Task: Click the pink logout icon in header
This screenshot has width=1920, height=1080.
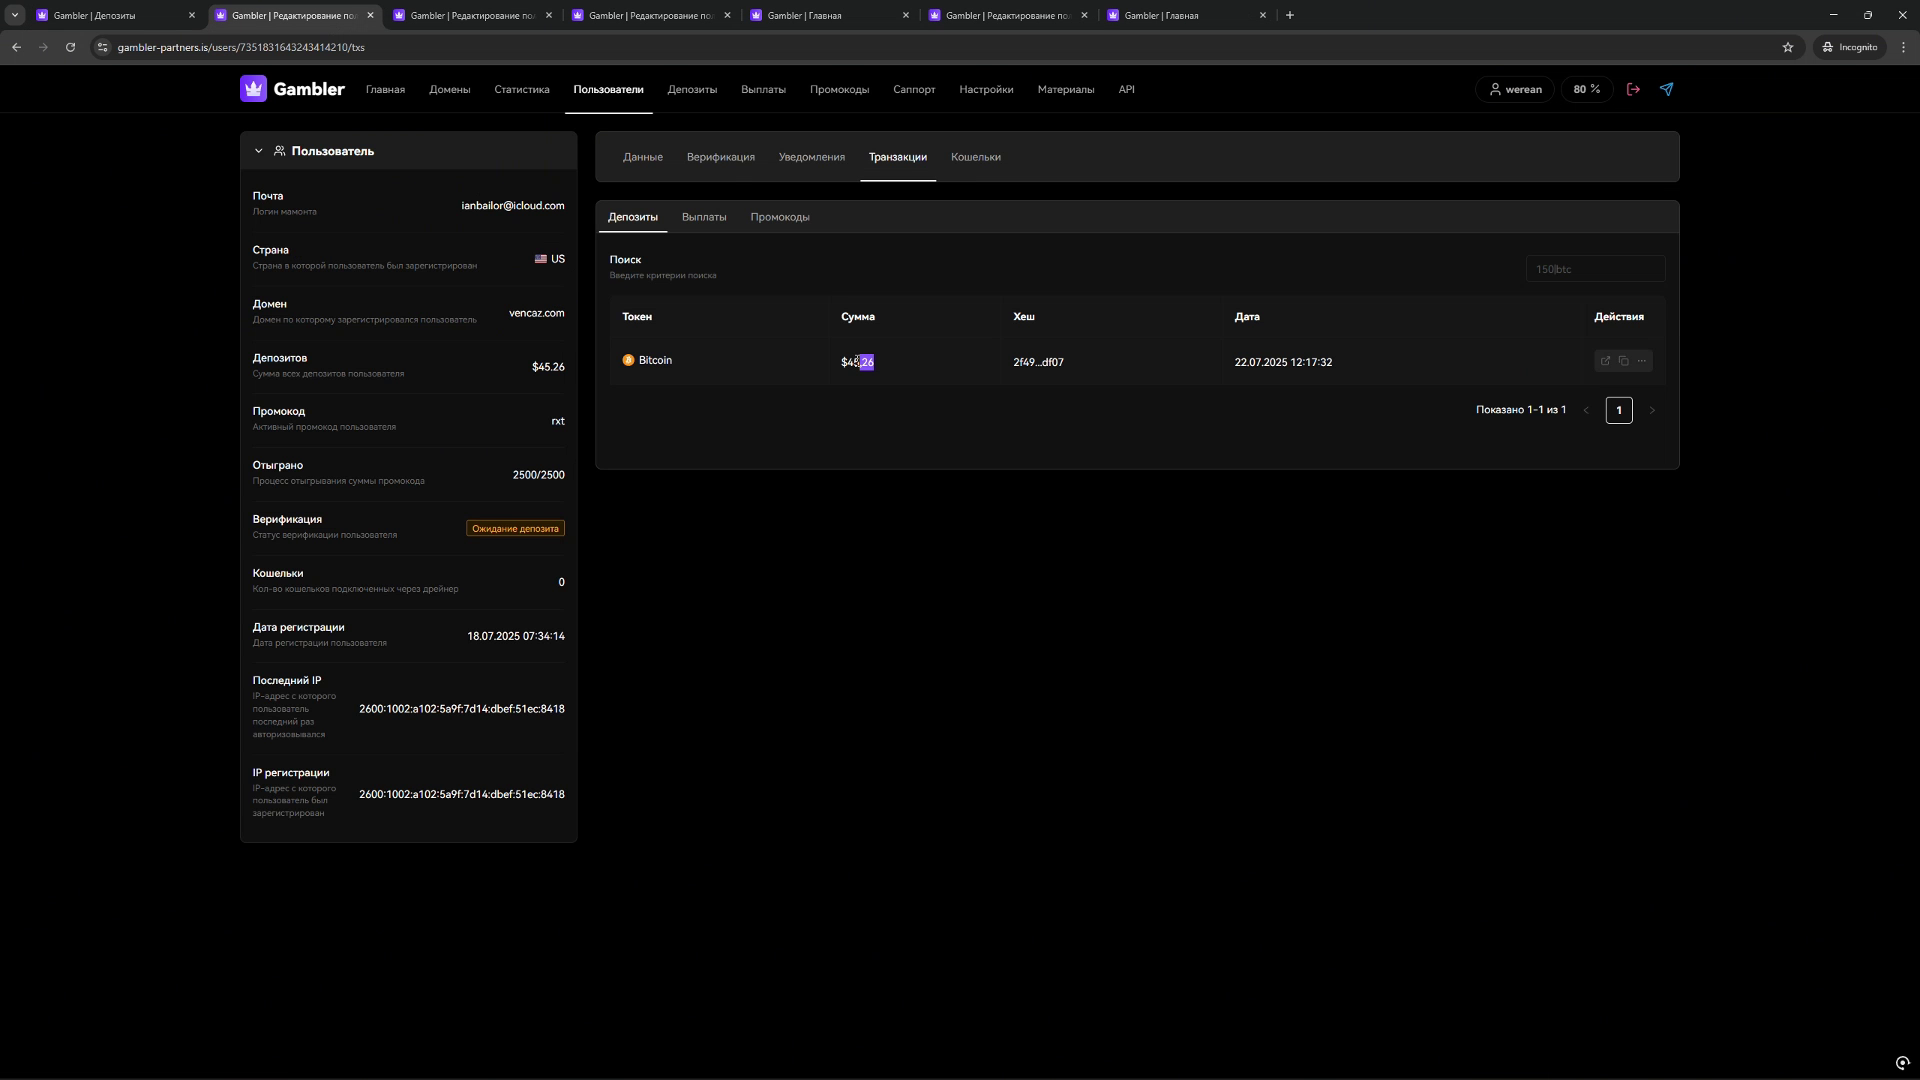Action: [x=1633, y=89]
